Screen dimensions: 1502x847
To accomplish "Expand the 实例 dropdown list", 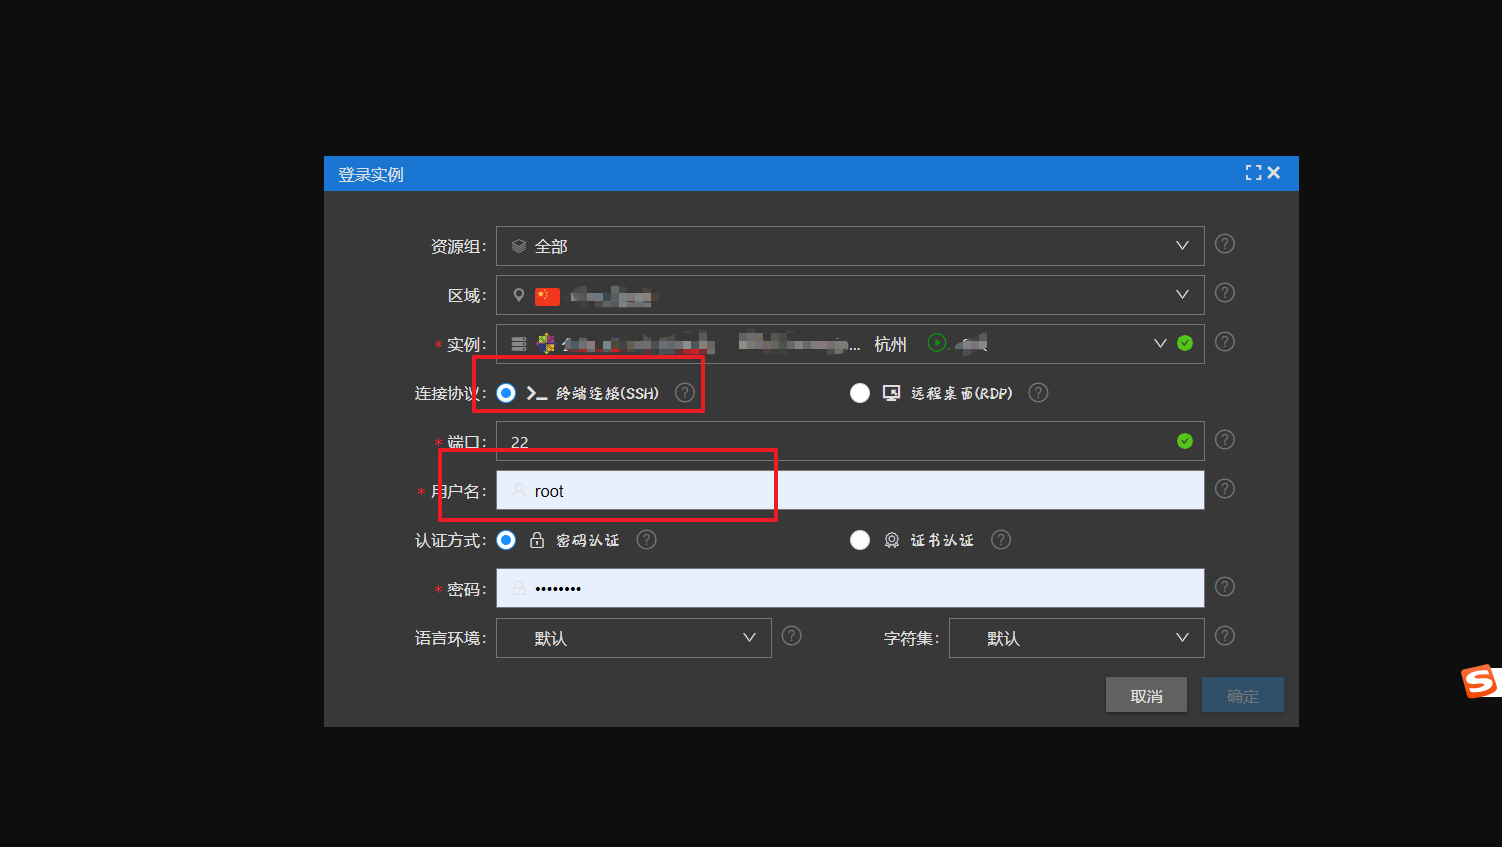I will 1161,342.
